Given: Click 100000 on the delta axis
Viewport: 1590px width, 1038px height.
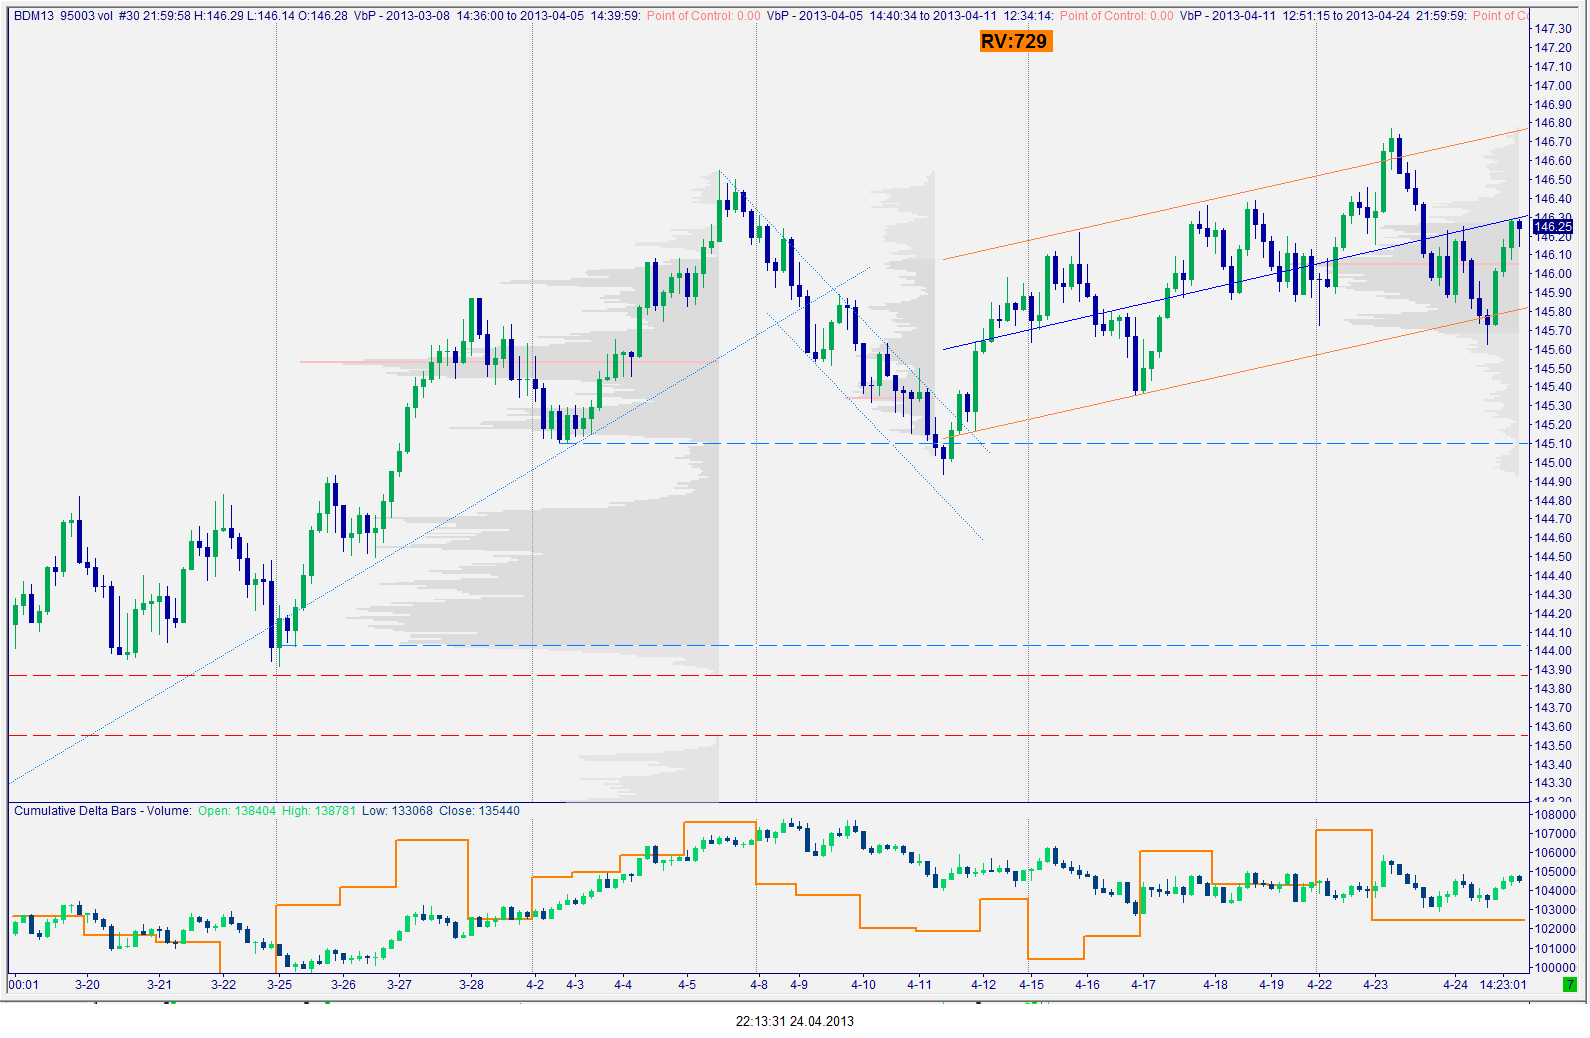Looking at the screenshot, I should pyautogui.click(x=1555, y=968).
